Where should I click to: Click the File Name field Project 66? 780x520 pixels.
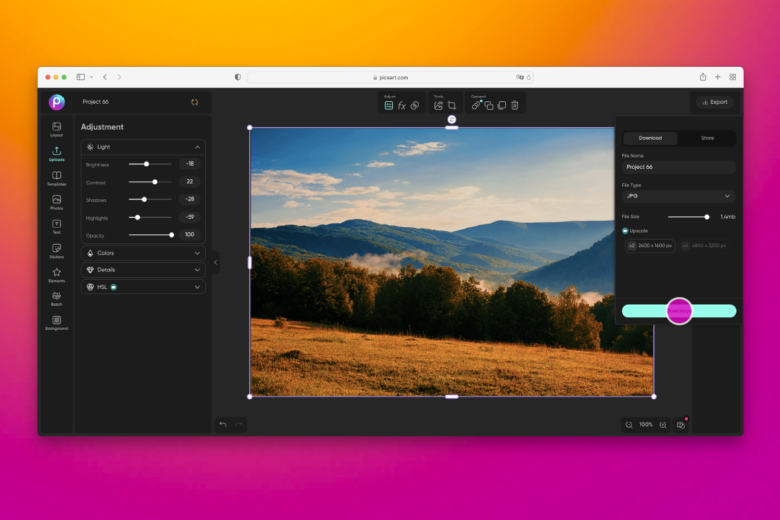679,167
